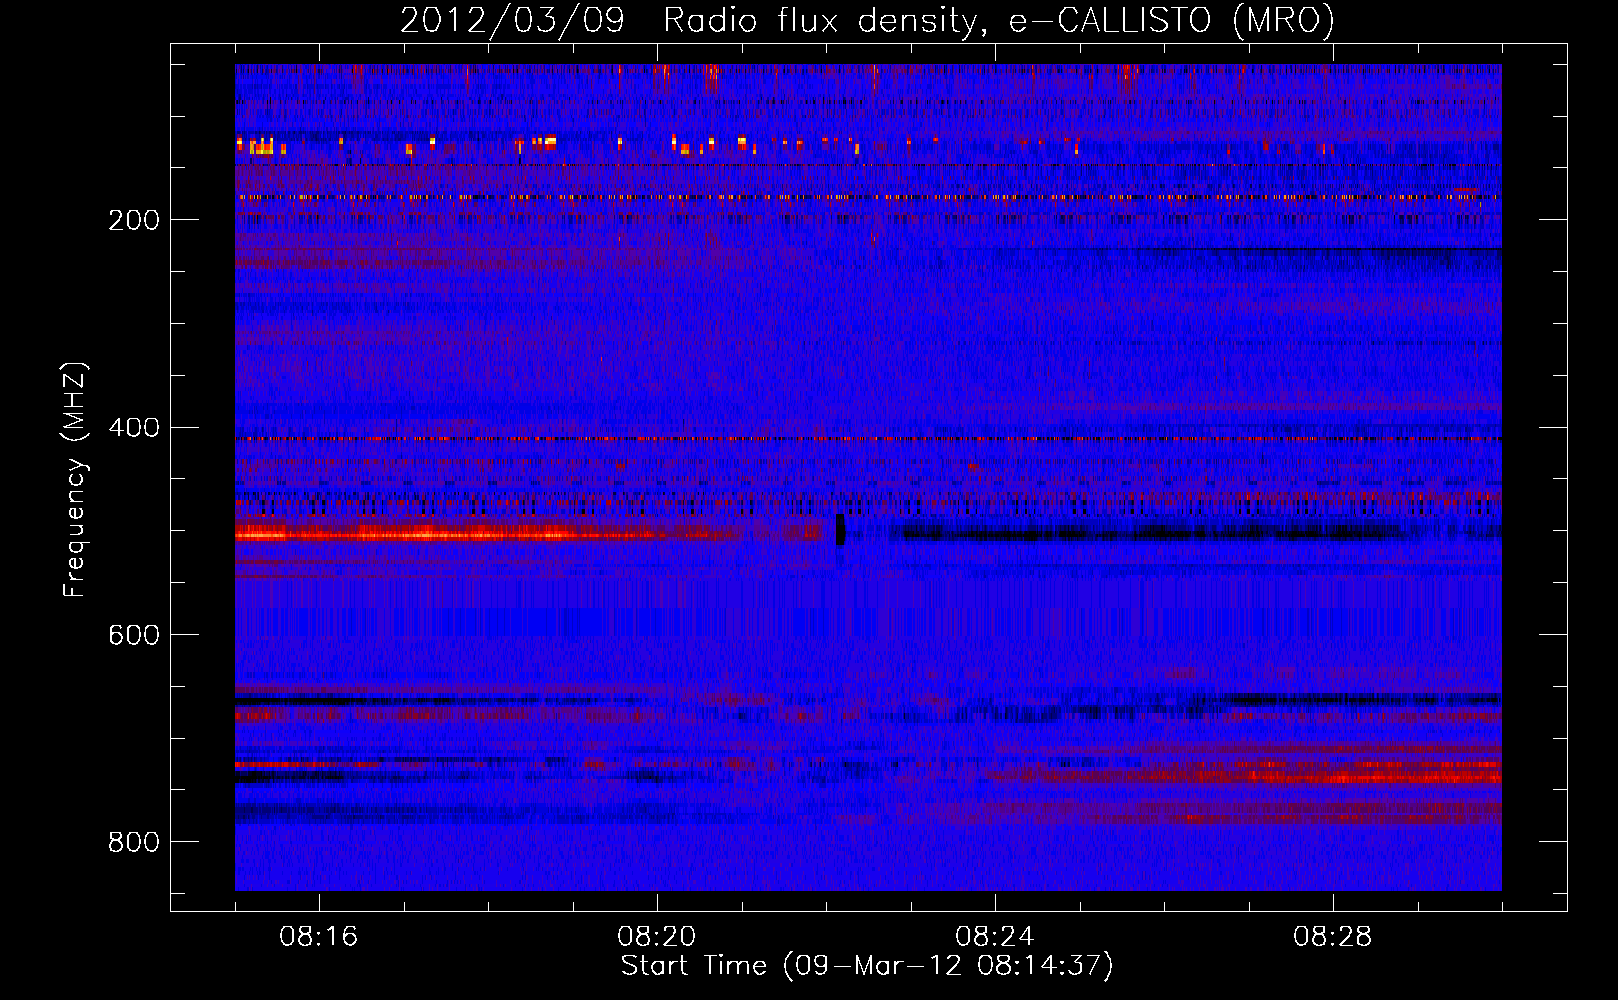The width and height of the screenshot is (1618, 1000).
Task: Select the 'Frequency (MHZ)' y-axis label
Action: (75, 480)
